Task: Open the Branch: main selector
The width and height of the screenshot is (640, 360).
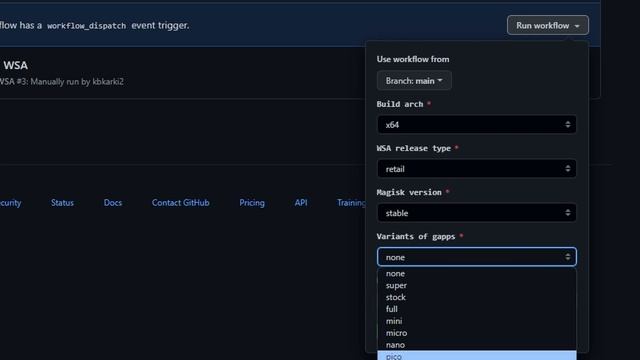Action: tap(414, 81)
